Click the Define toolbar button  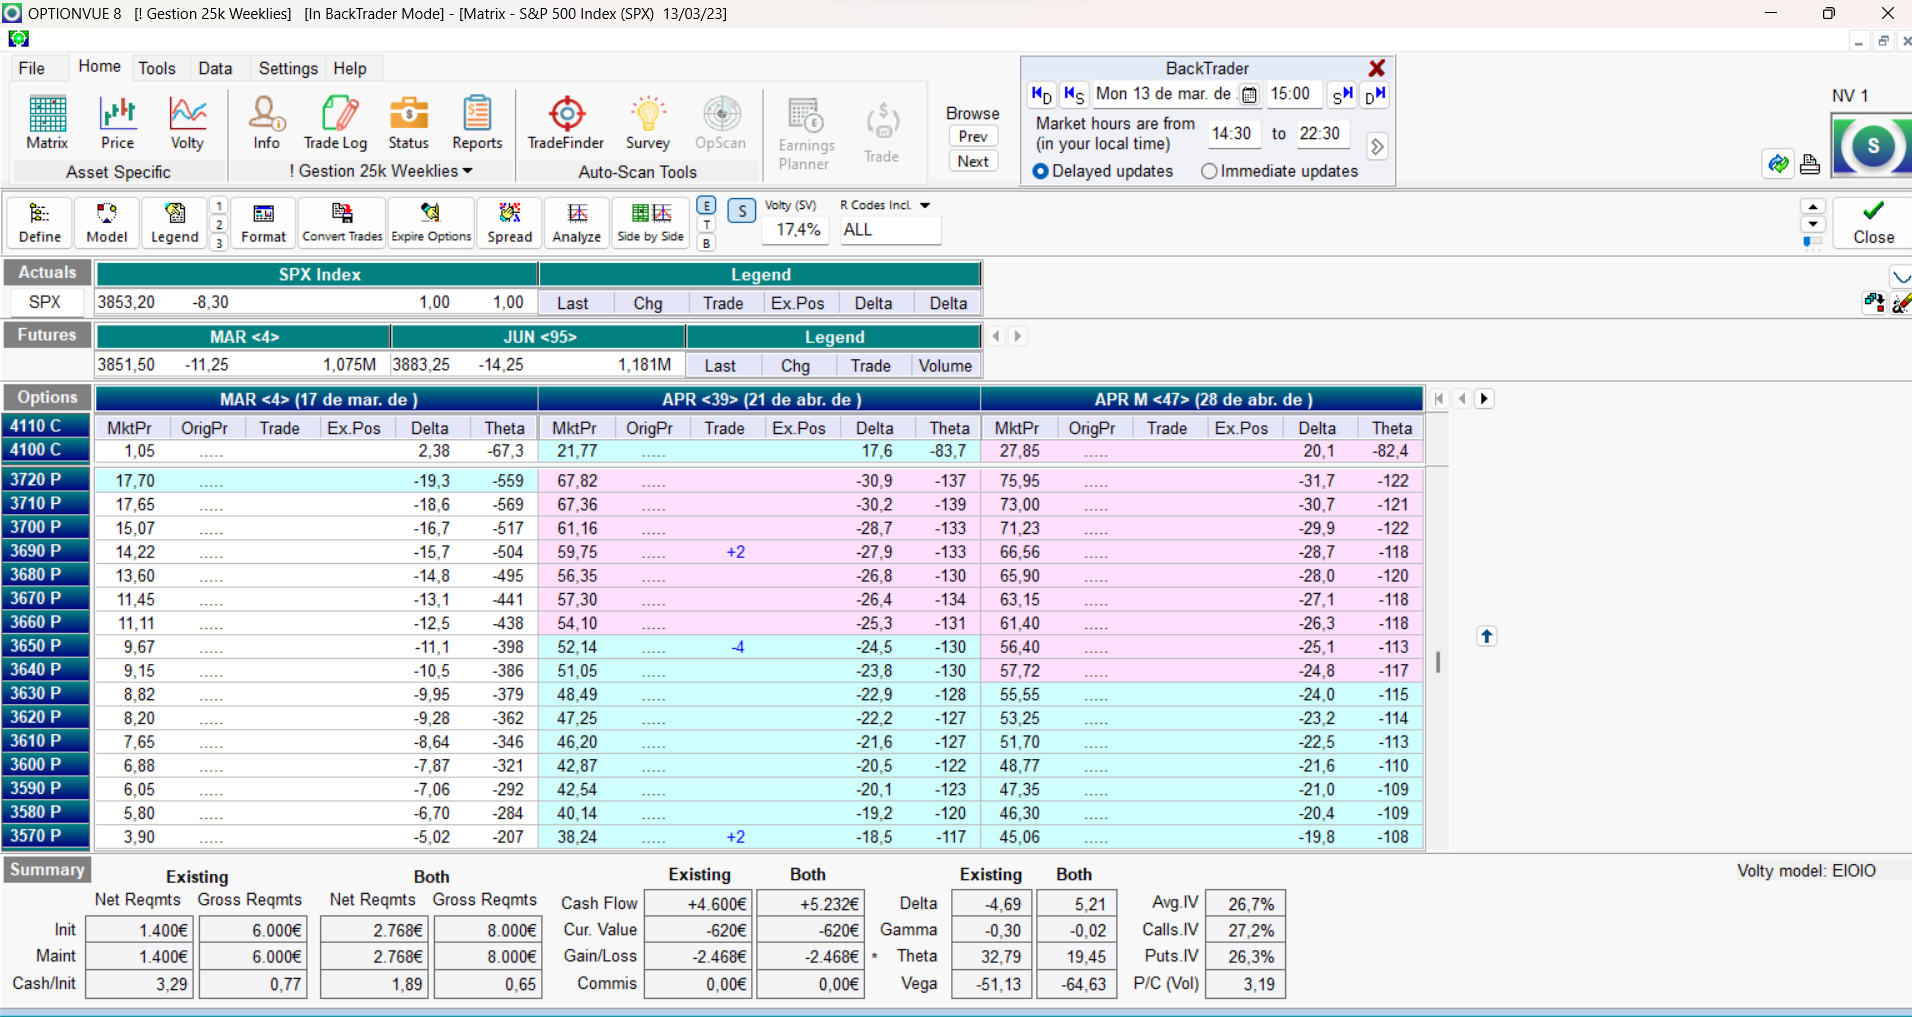(x=40, y=222)
